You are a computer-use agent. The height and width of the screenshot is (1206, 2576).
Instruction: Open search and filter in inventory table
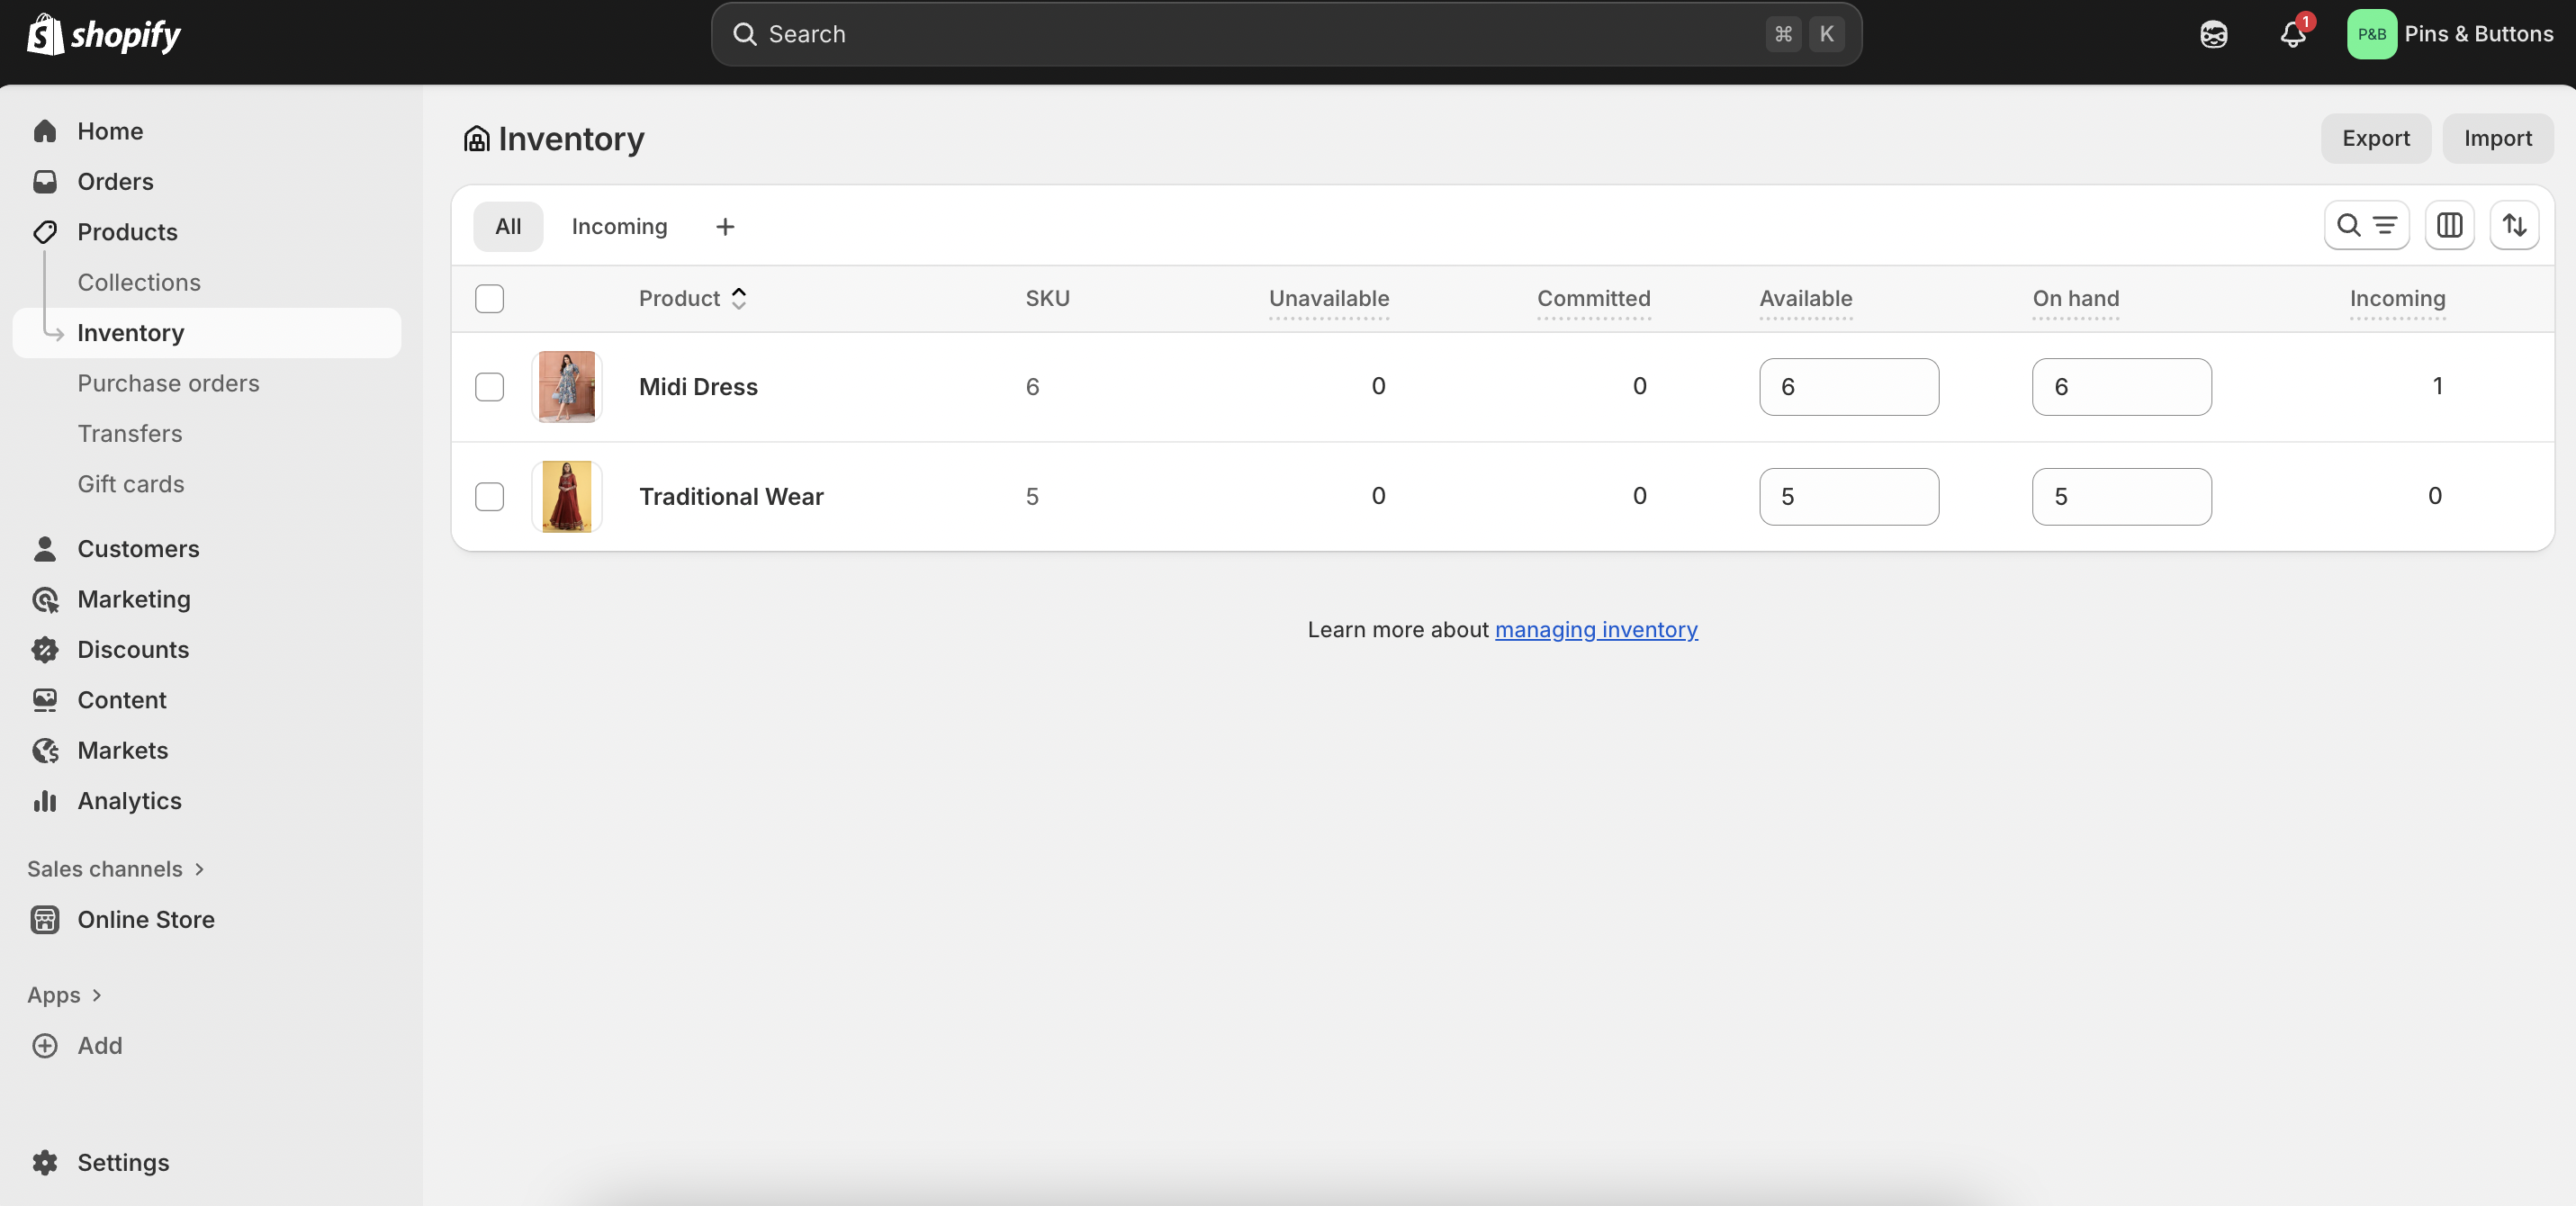point(2366,226)
